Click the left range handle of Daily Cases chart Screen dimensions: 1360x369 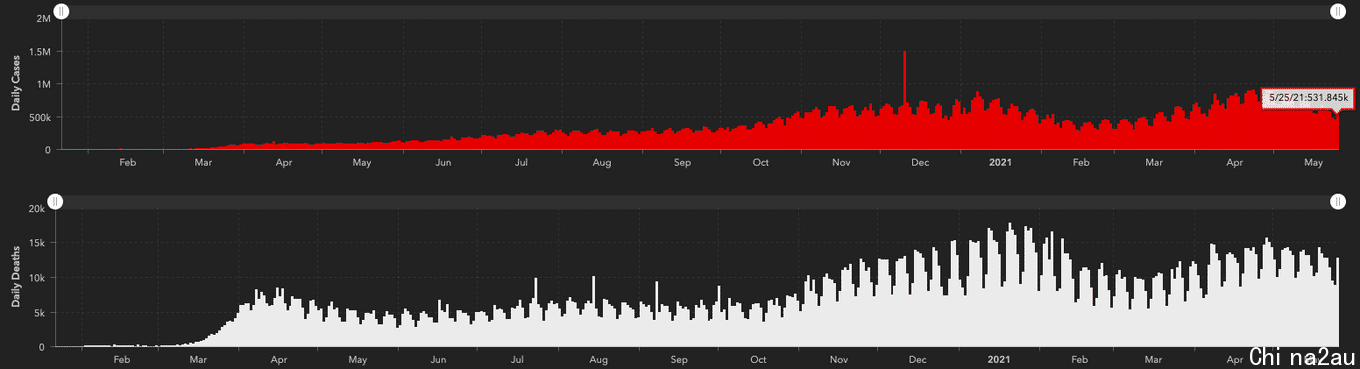62,11
